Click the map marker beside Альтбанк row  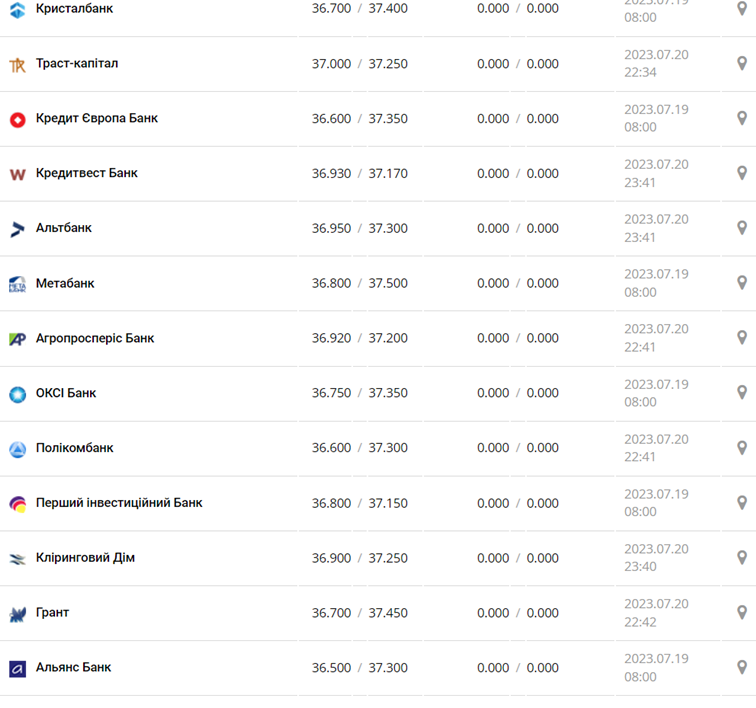pyautogui.click(x=742, y=228)
